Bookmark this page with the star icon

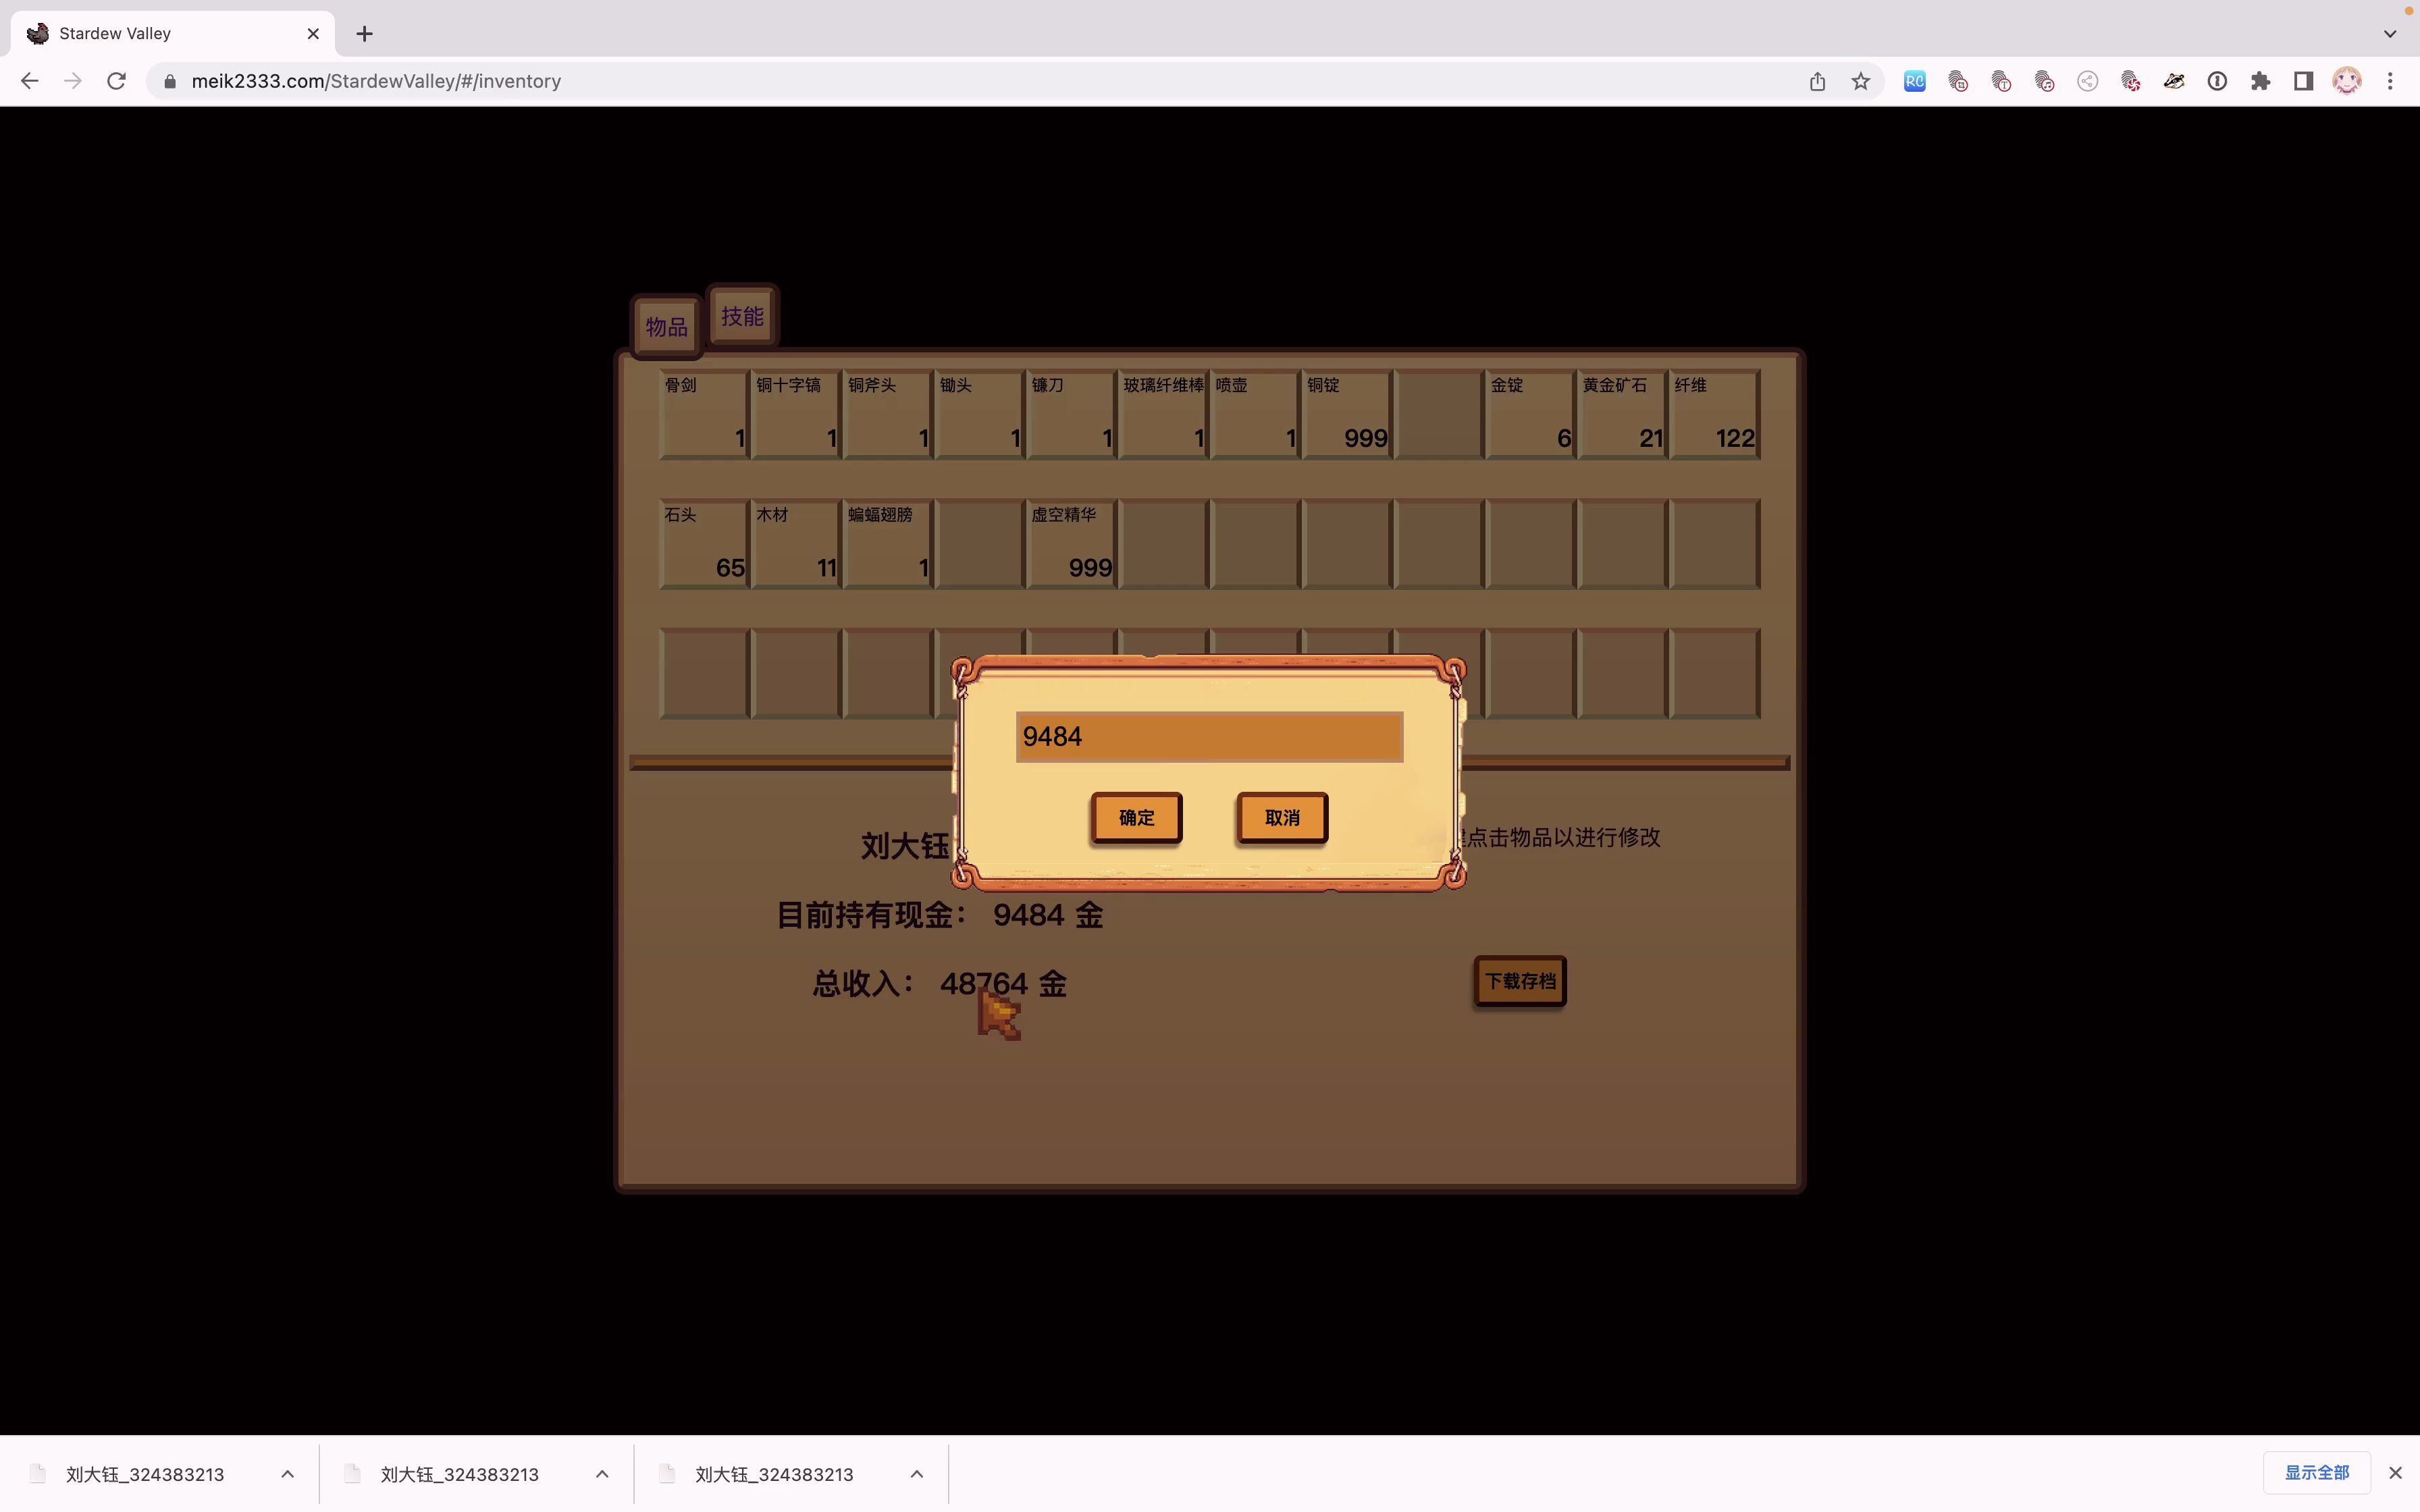tap(1860, 81)
